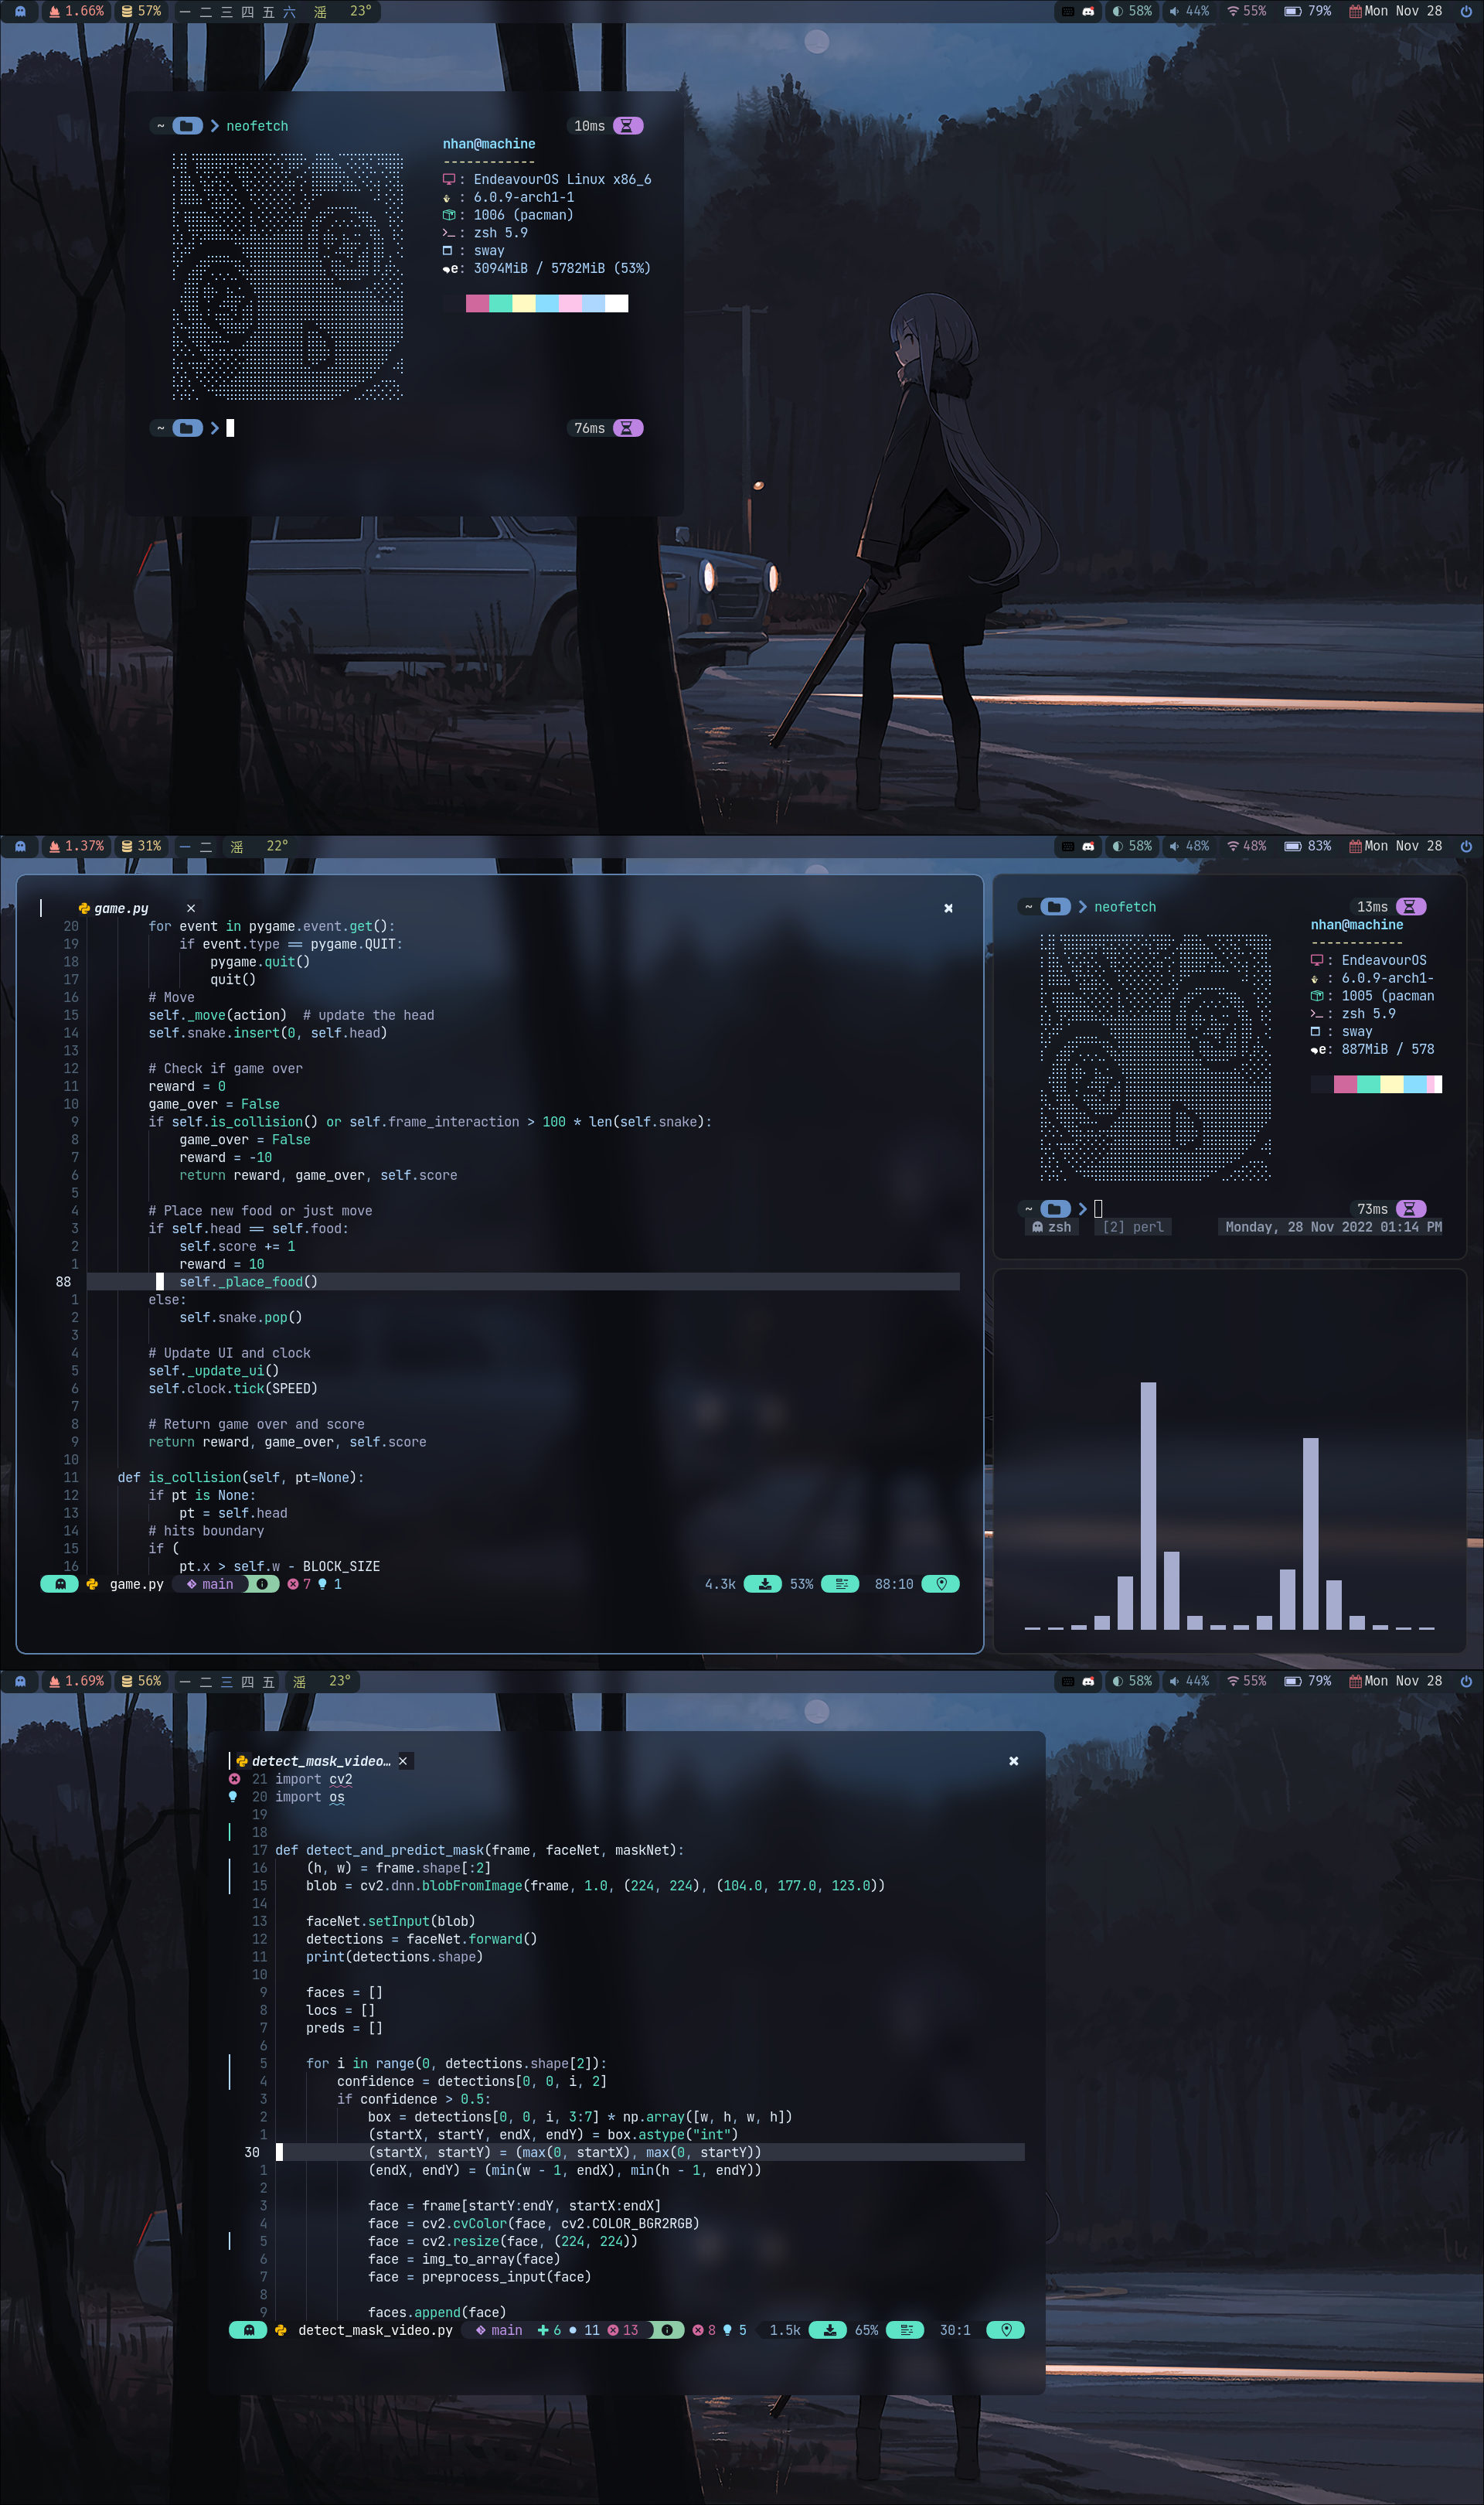The height and width of the screenshot is (2505, 1484).
Task: Close the game.py buffer tab
Action: [x=191, y=908]
